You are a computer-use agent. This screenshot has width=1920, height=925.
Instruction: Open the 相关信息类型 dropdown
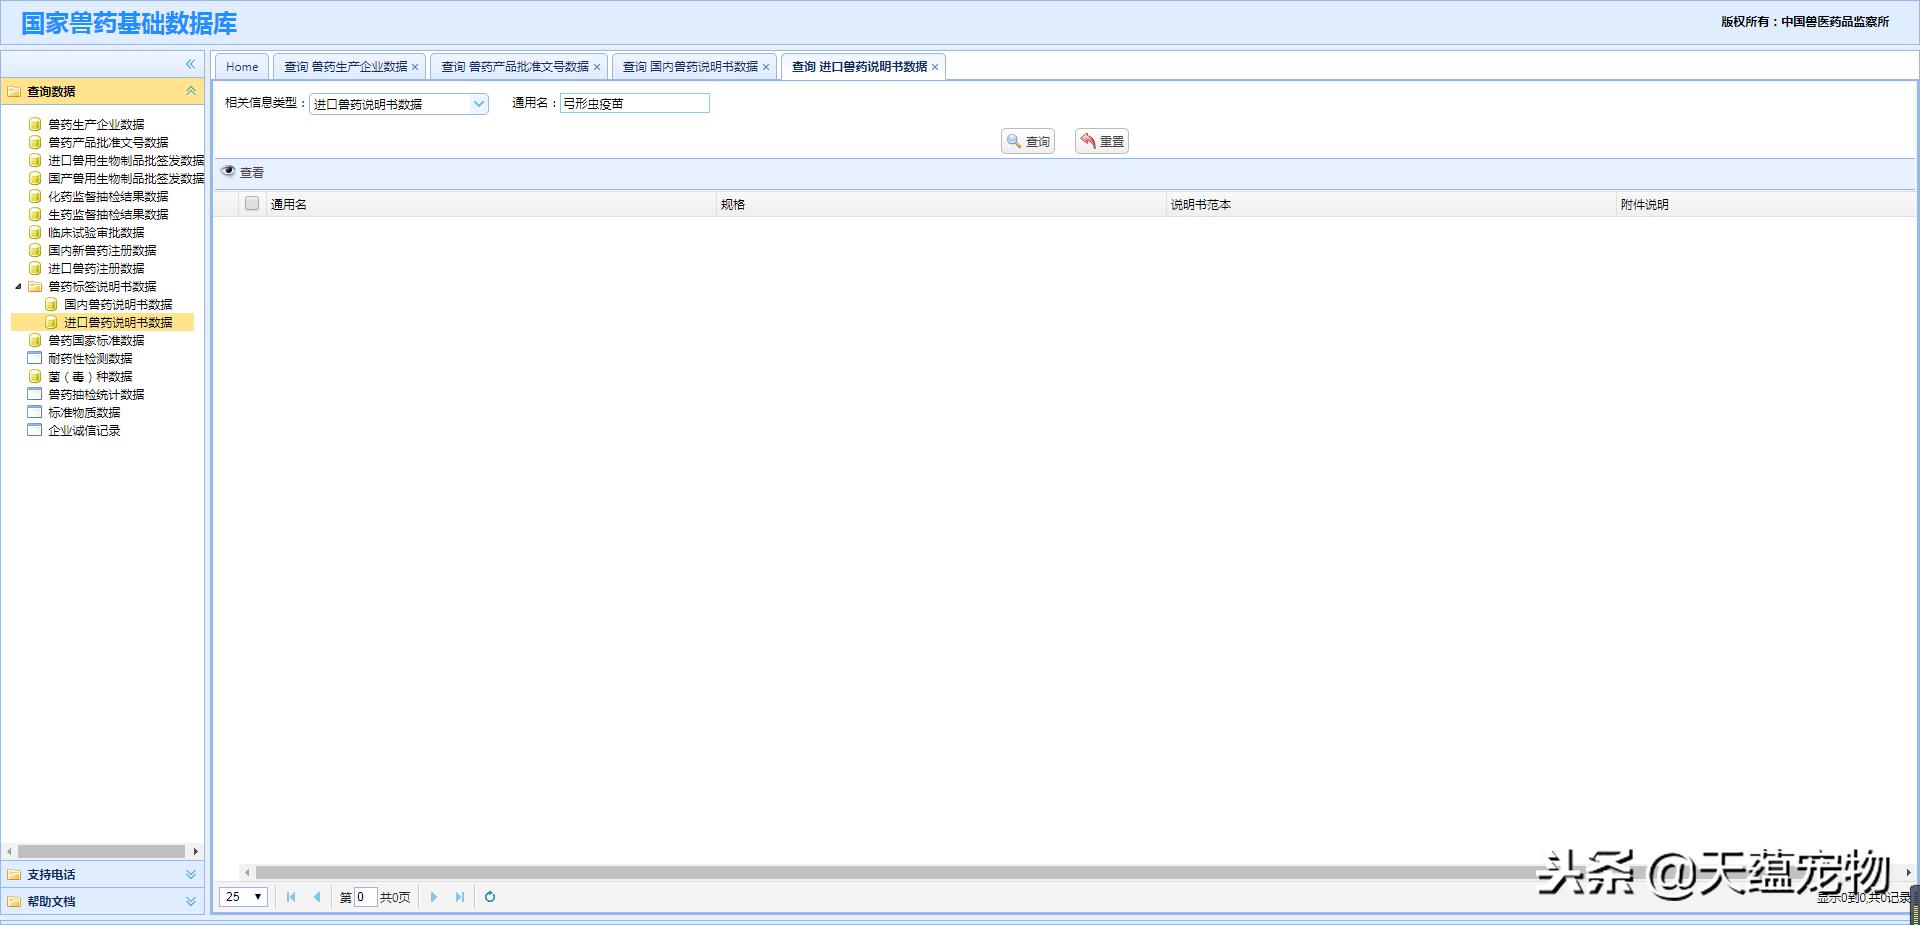tap(479, 103)
